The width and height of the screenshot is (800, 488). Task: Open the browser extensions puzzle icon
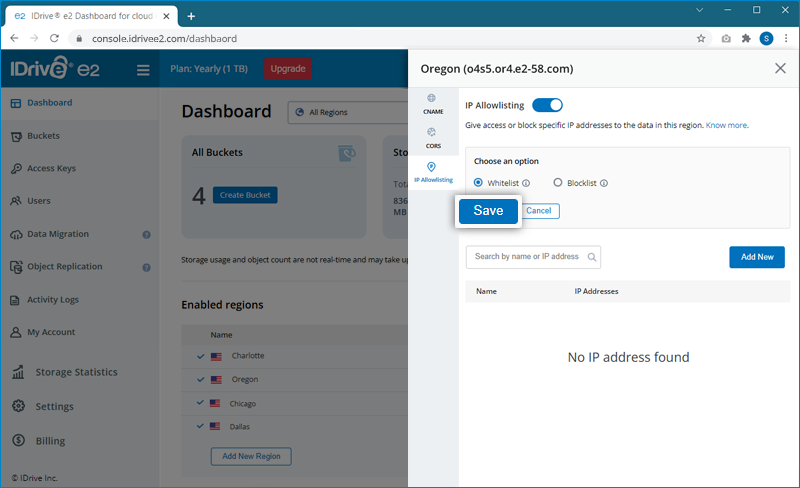[x=746, y=38]
